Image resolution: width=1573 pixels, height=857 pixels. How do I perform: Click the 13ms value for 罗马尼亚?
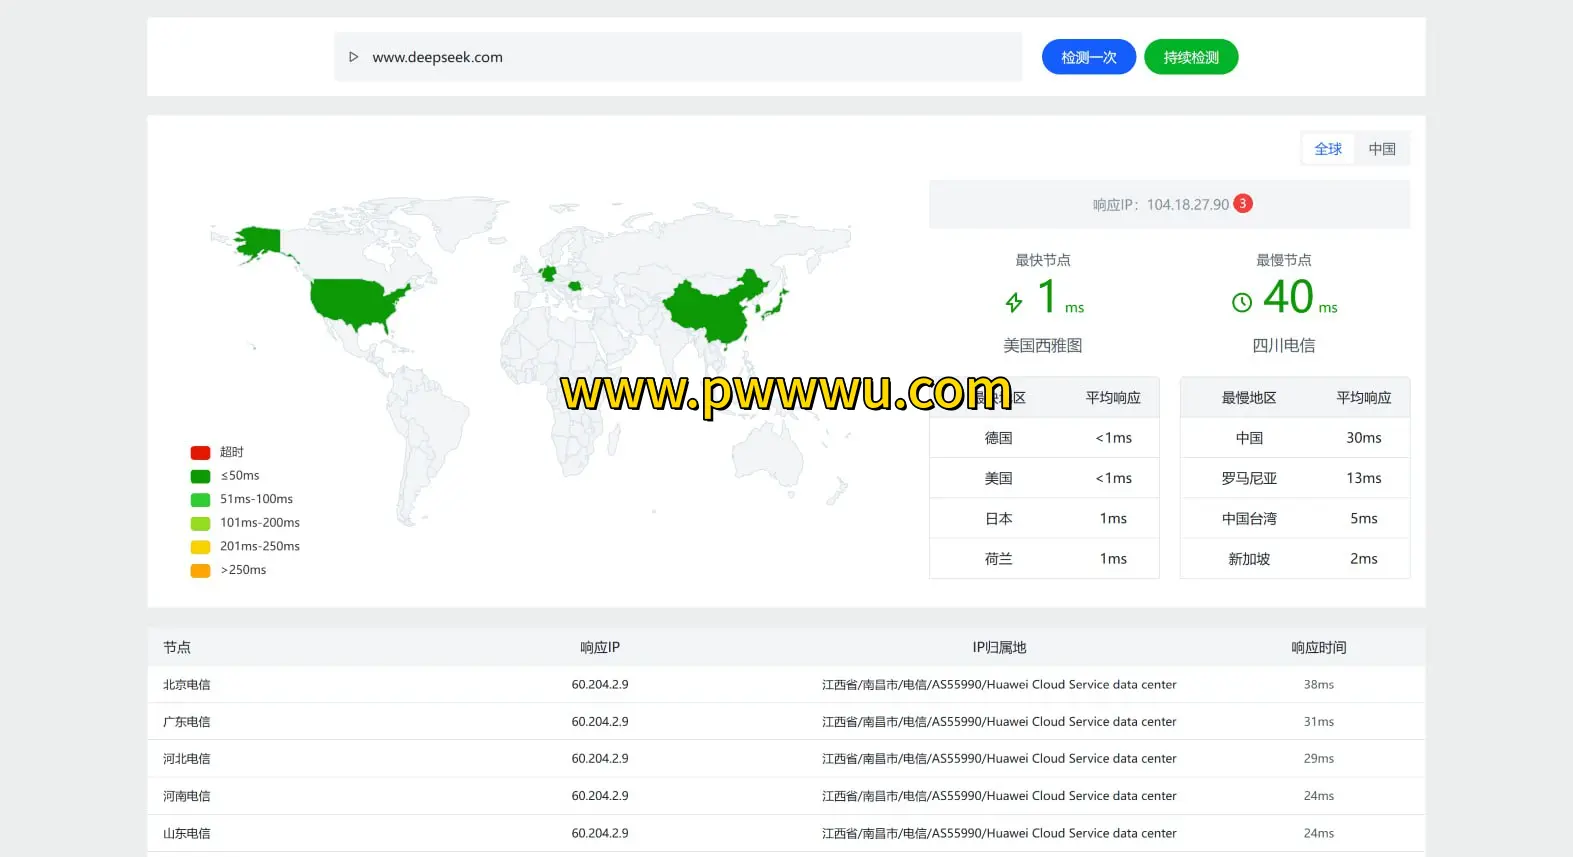pyautogui.click(x=1364, y=478)
